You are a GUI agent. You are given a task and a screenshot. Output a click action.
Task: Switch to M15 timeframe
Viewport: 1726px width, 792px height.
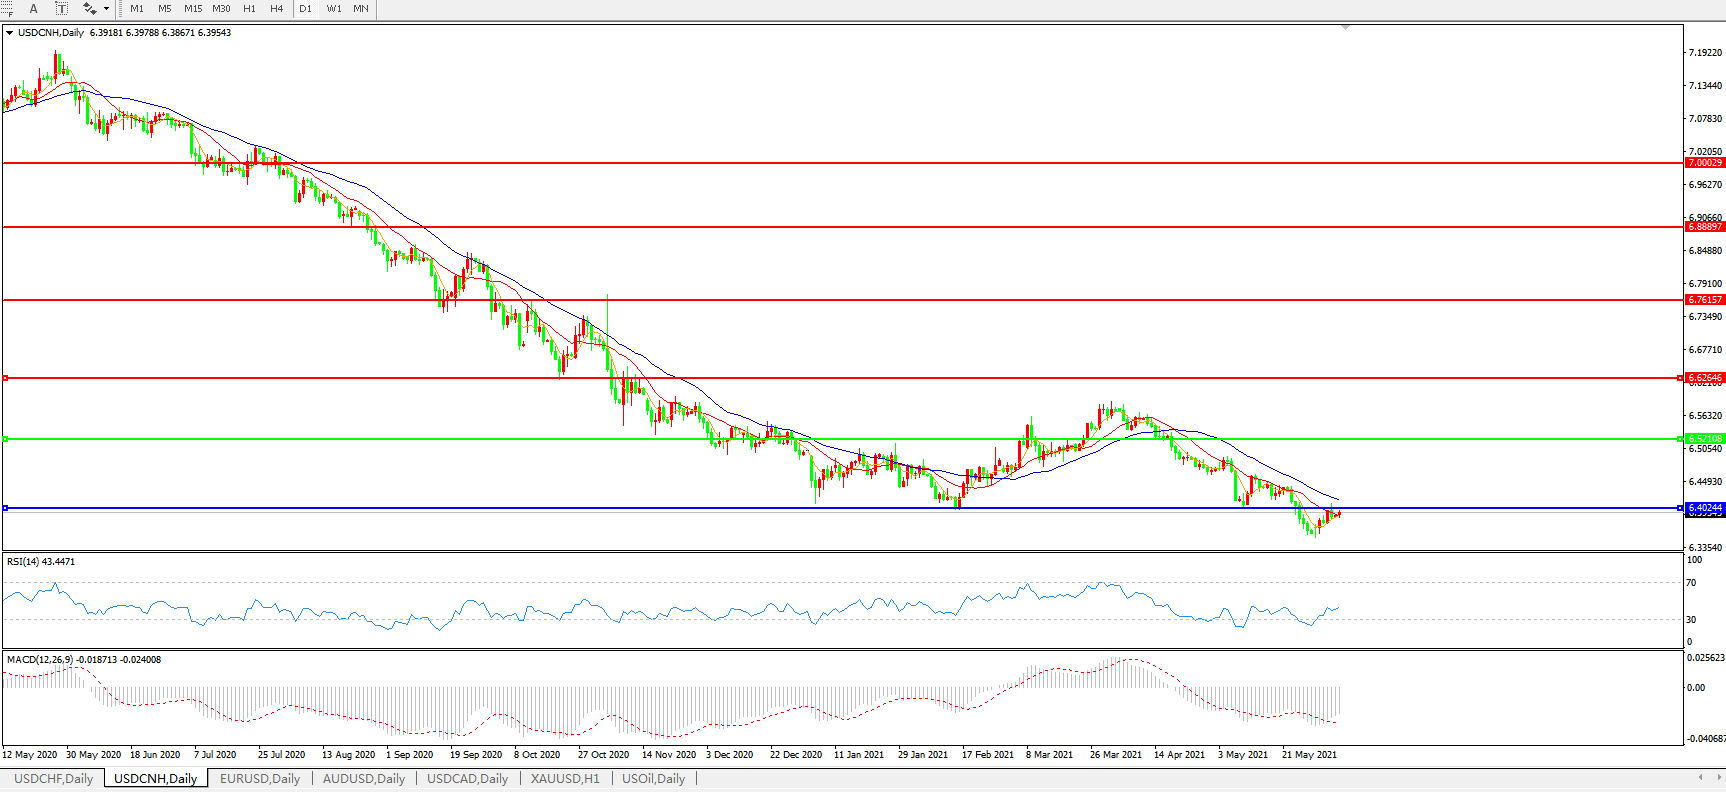pos(193,9)
